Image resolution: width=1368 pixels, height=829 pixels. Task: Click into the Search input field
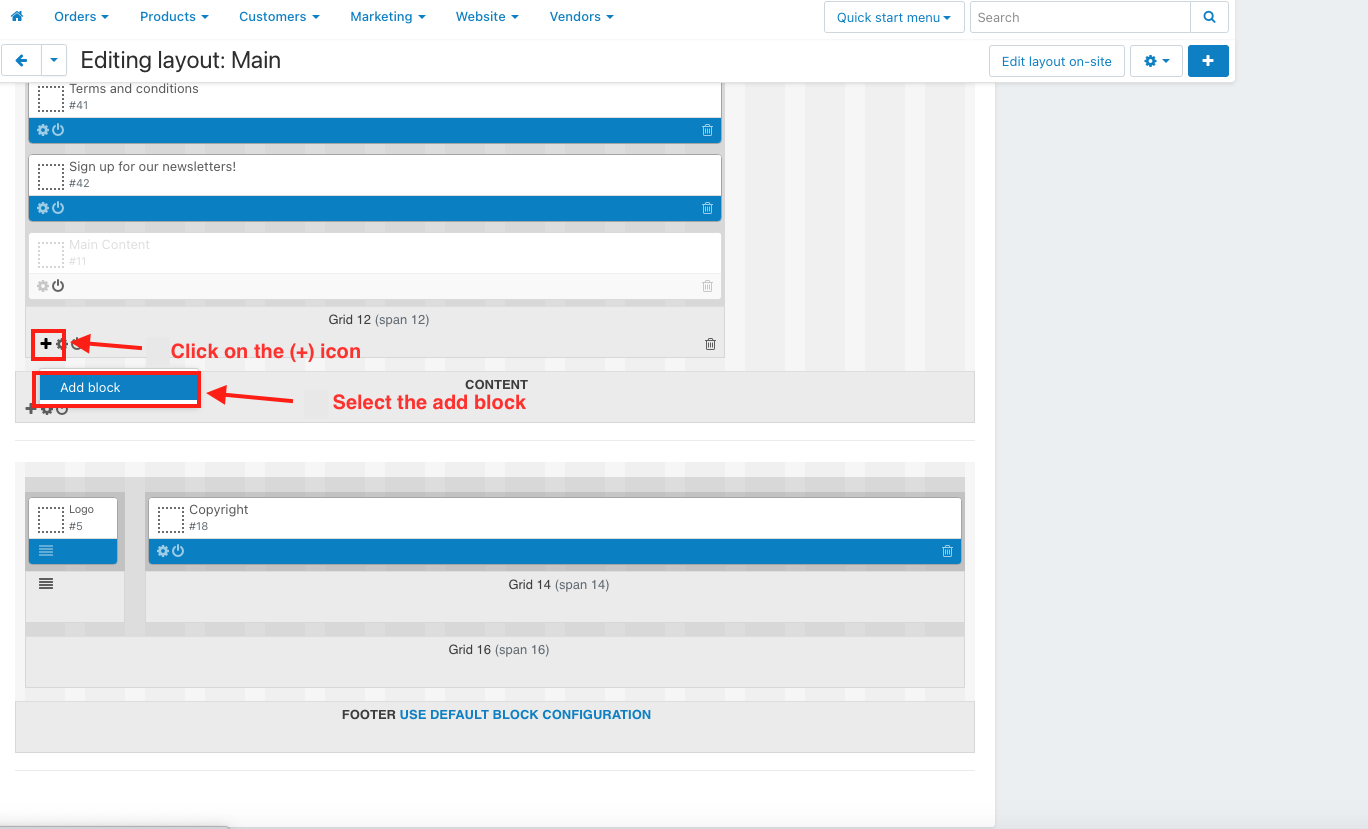point(1080,17)
